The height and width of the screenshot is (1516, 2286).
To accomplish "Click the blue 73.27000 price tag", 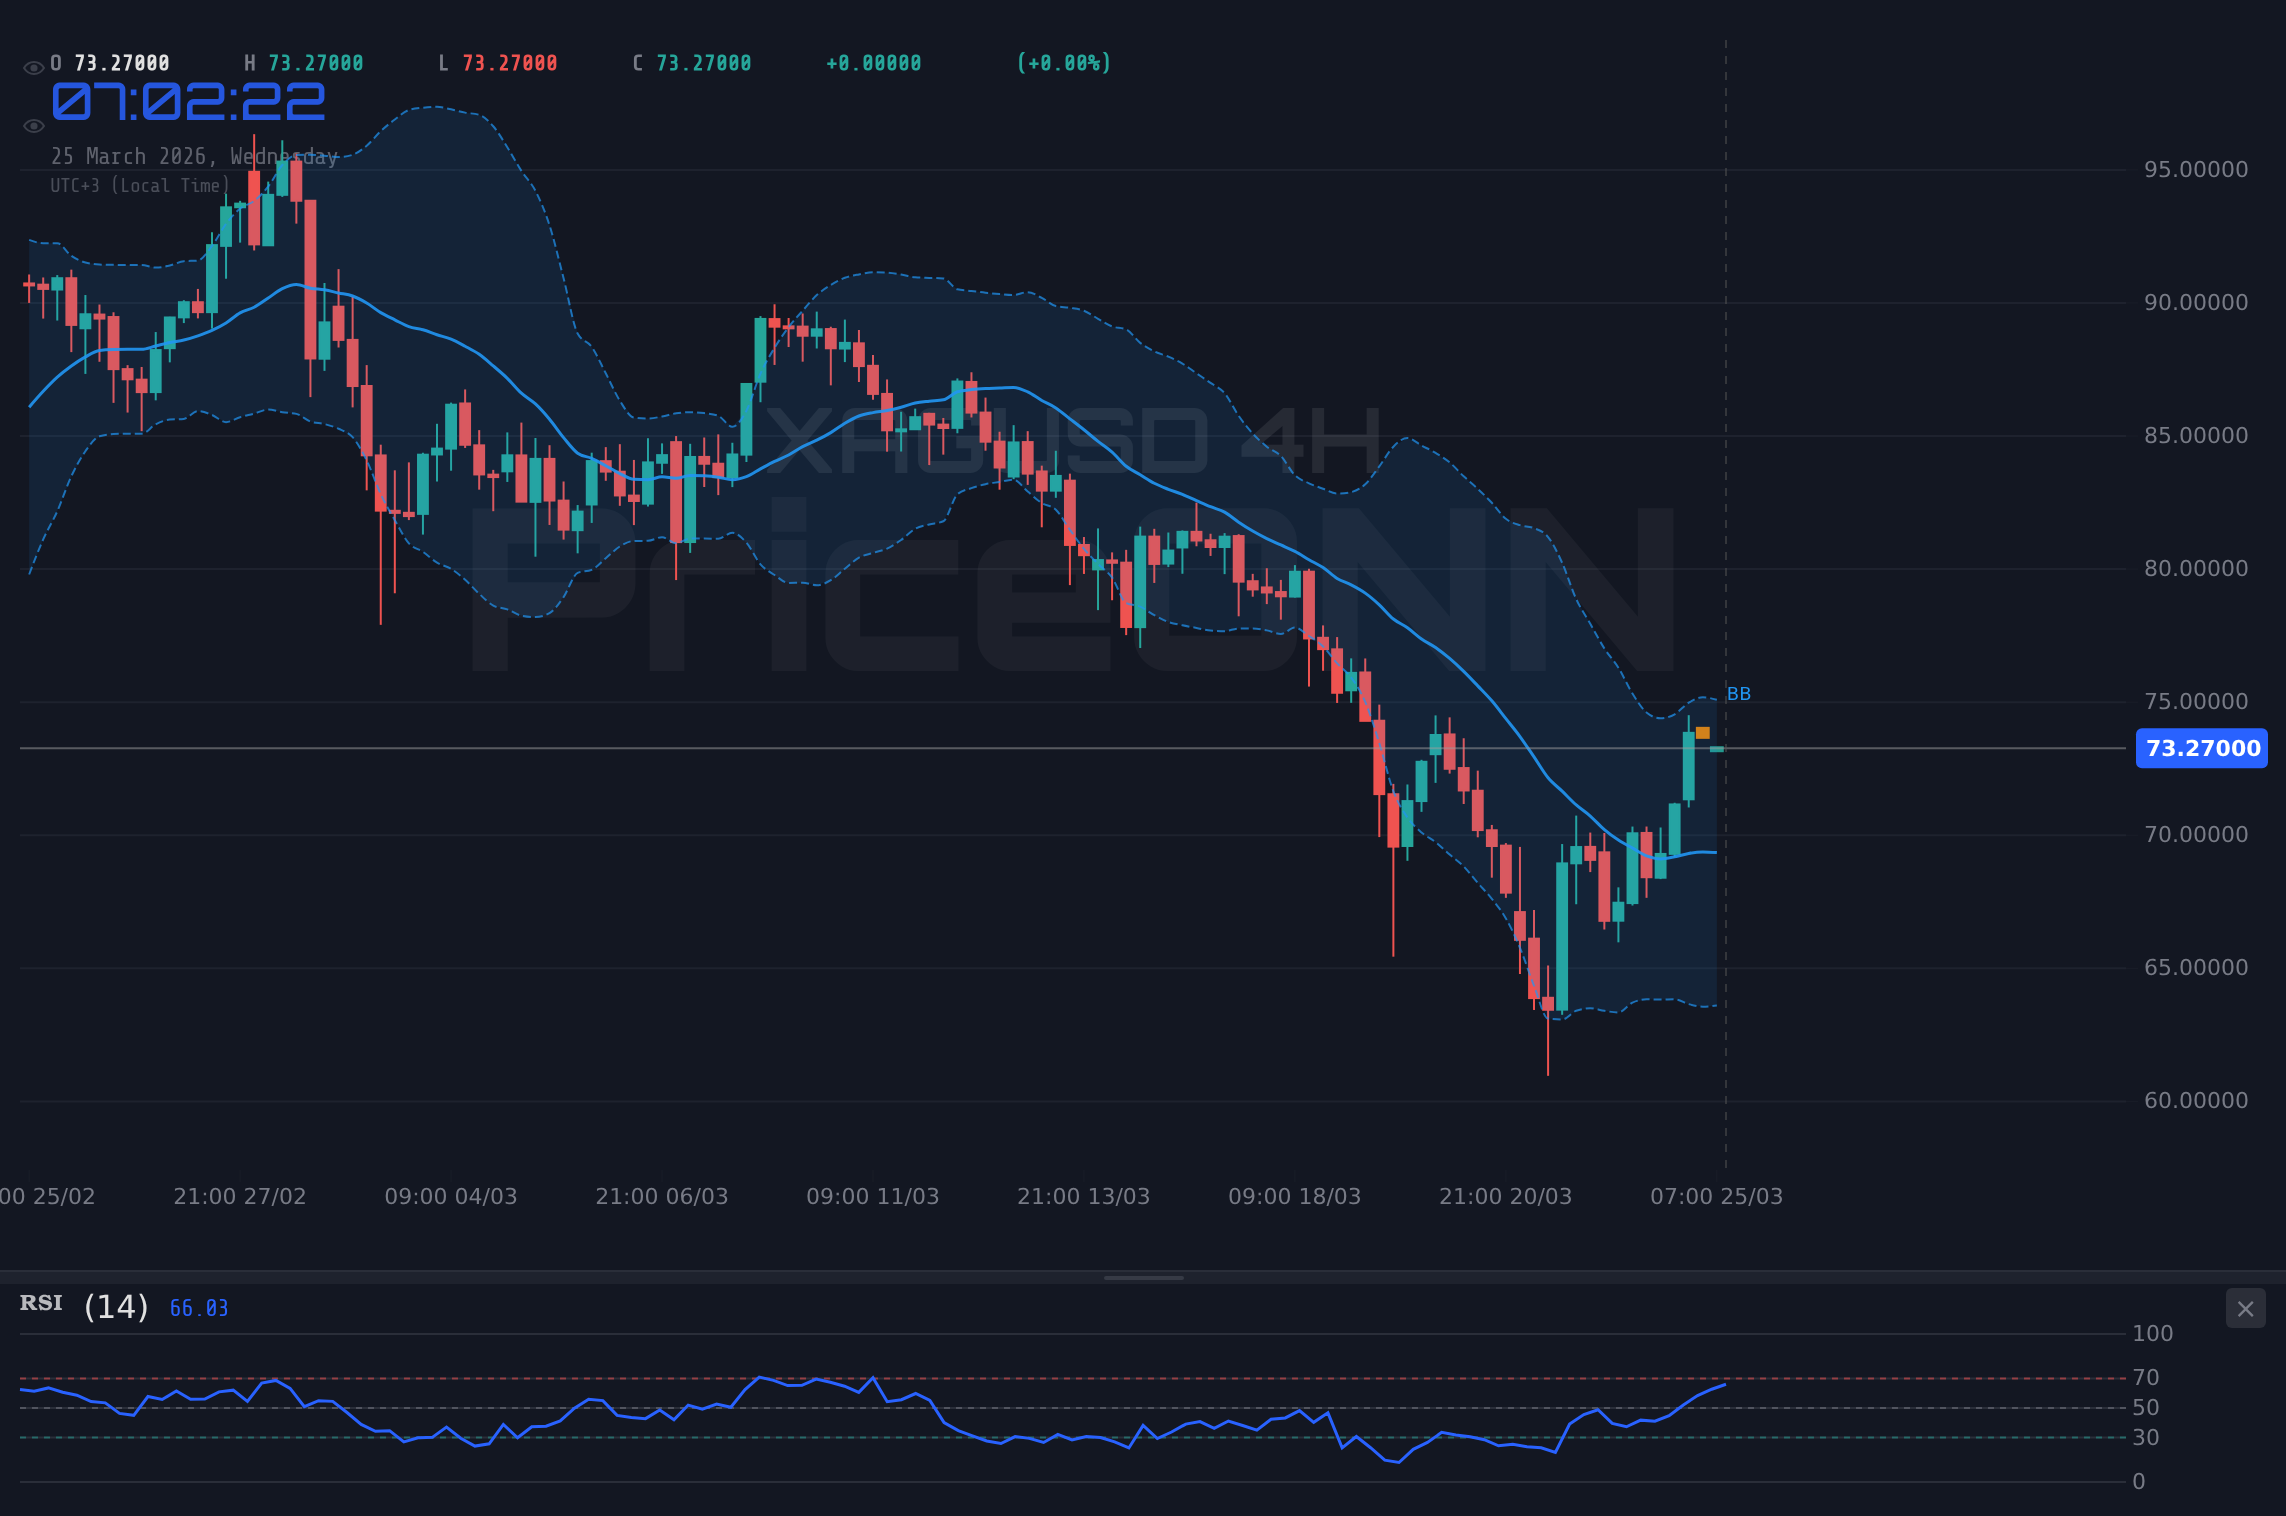I will tap(2200, 748).
